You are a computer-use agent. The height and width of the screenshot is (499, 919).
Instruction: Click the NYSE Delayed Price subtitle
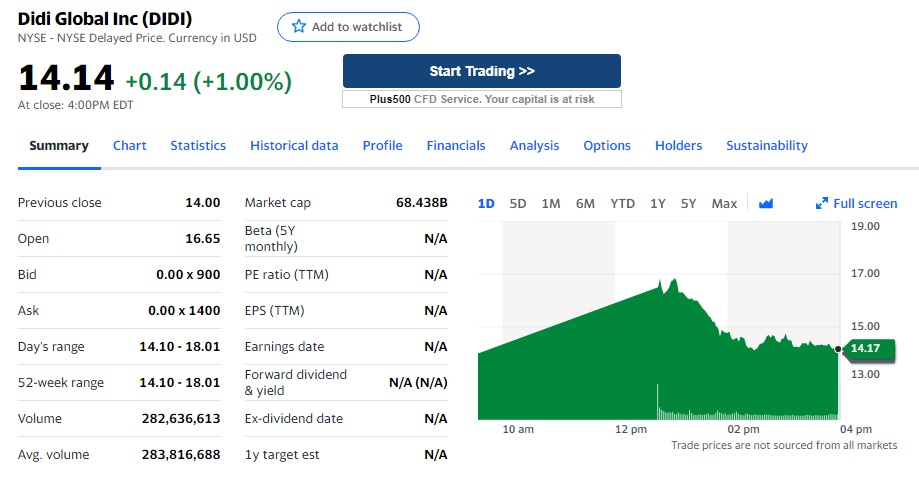[x=137, y=38]
